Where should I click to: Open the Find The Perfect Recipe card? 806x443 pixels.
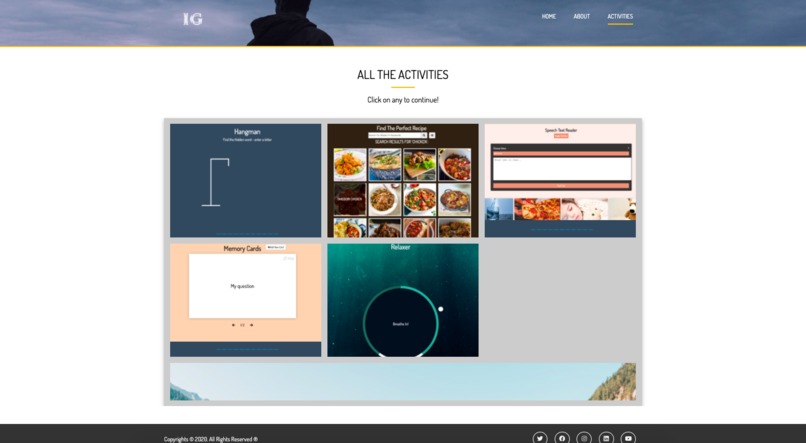click(403, 180)
